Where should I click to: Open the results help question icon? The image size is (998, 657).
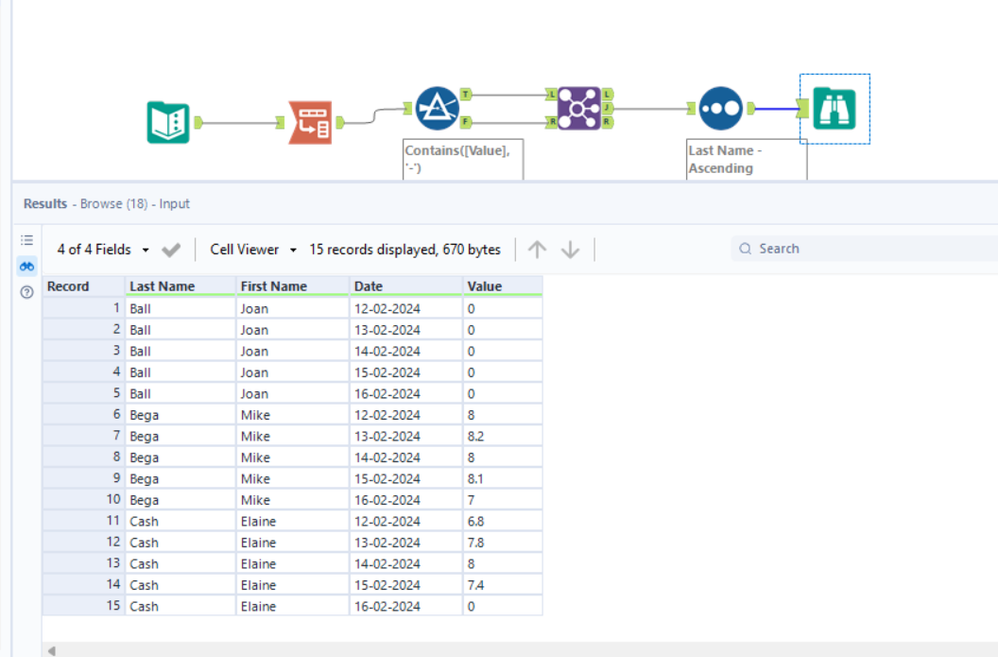27,292
